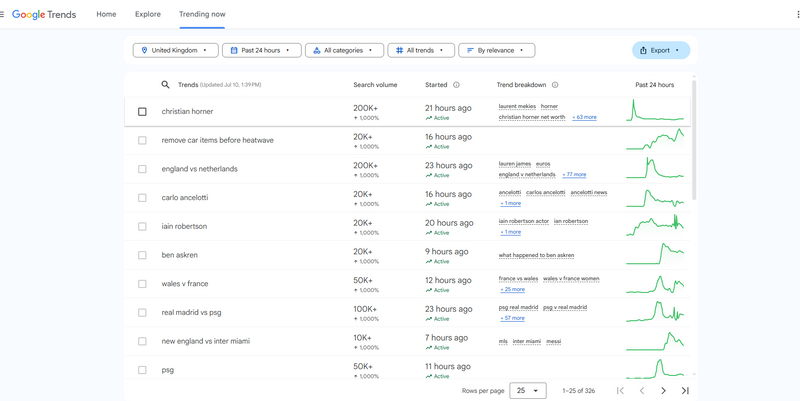
Task: Open the christian horner net worth term
Action: tap(532, 117)
